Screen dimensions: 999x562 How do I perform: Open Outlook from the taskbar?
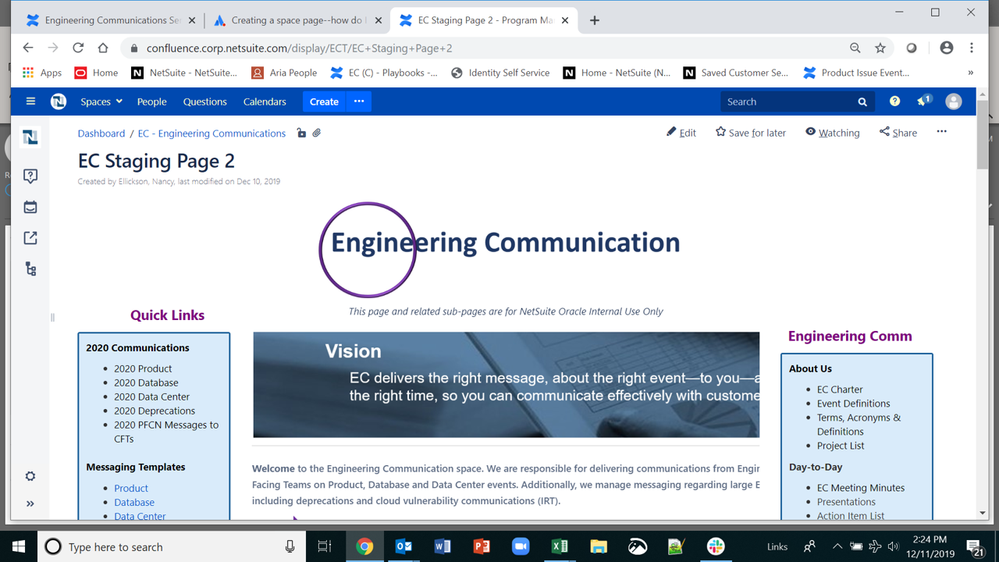click(x=403, y=546)
